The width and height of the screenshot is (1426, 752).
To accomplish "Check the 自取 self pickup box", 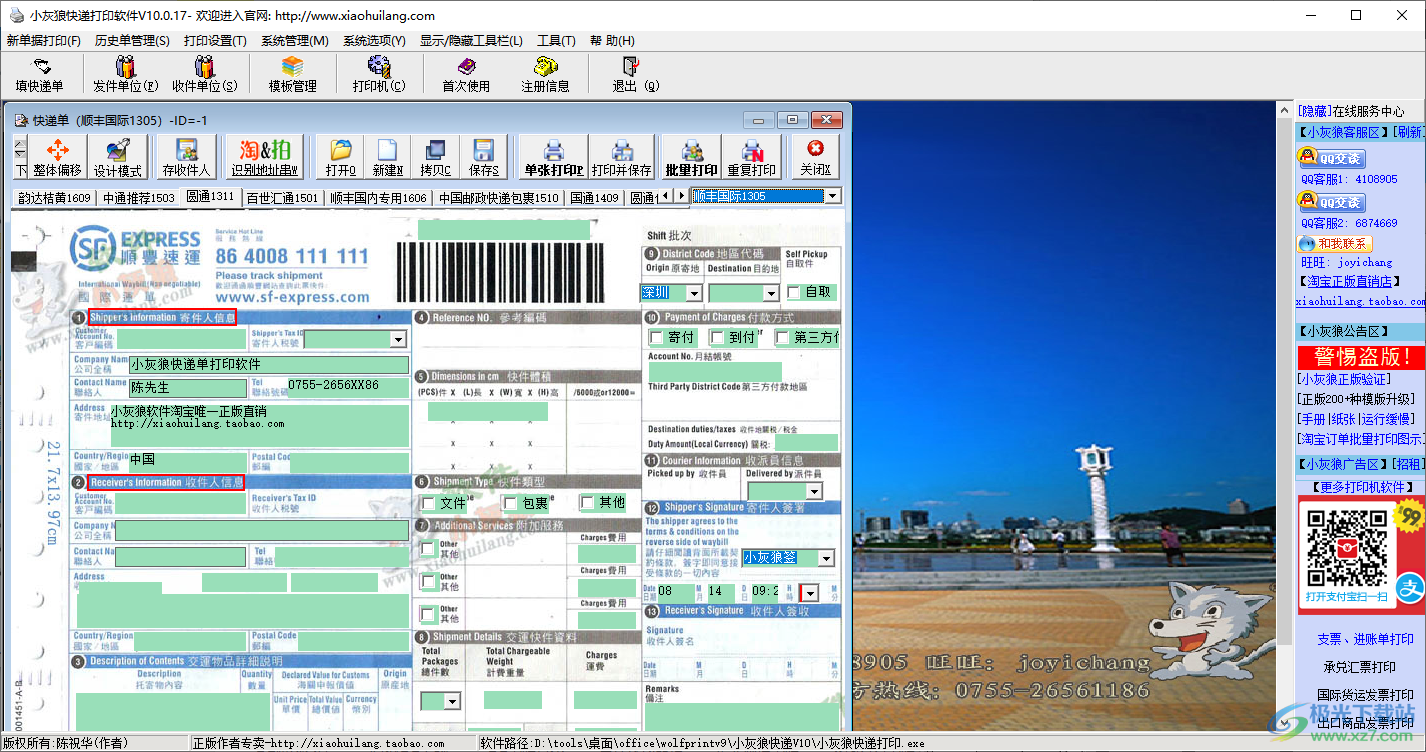I will (x=794, y=293).
